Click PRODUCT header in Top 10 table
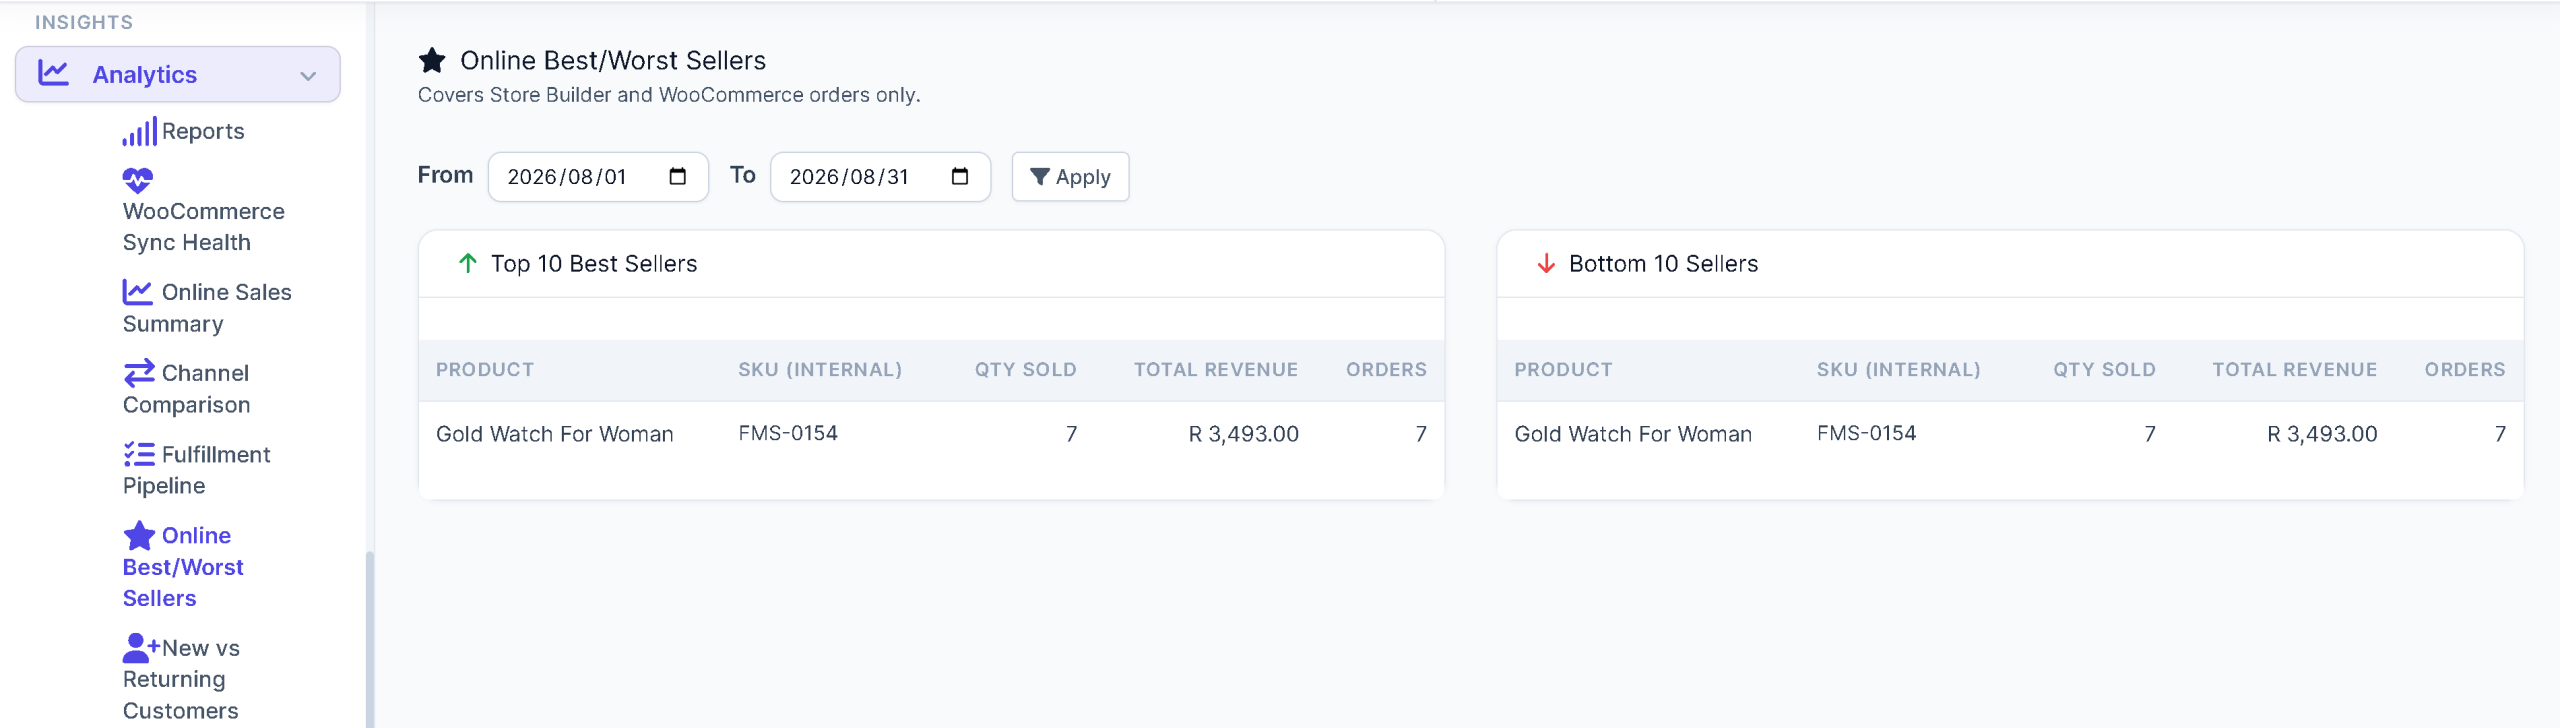2560x728 pixels. click(x=485, y=370)
